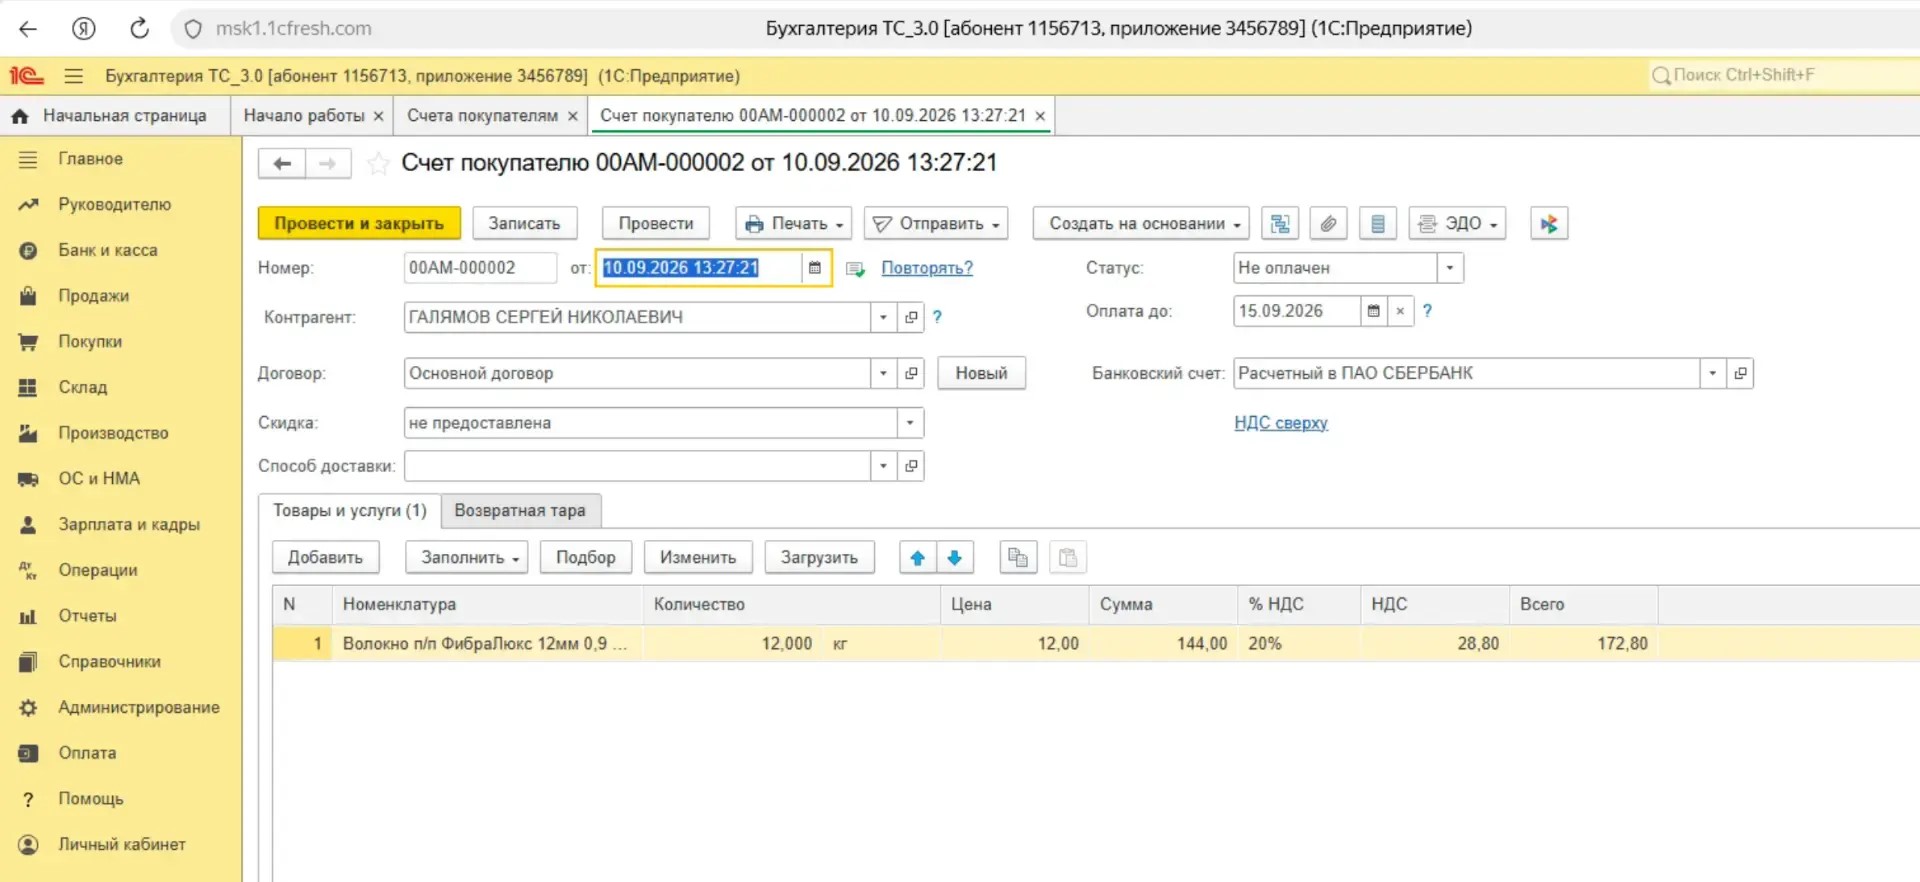Go back with the document left arrow
Screen dimensions: 1920x882
(282, 163)
